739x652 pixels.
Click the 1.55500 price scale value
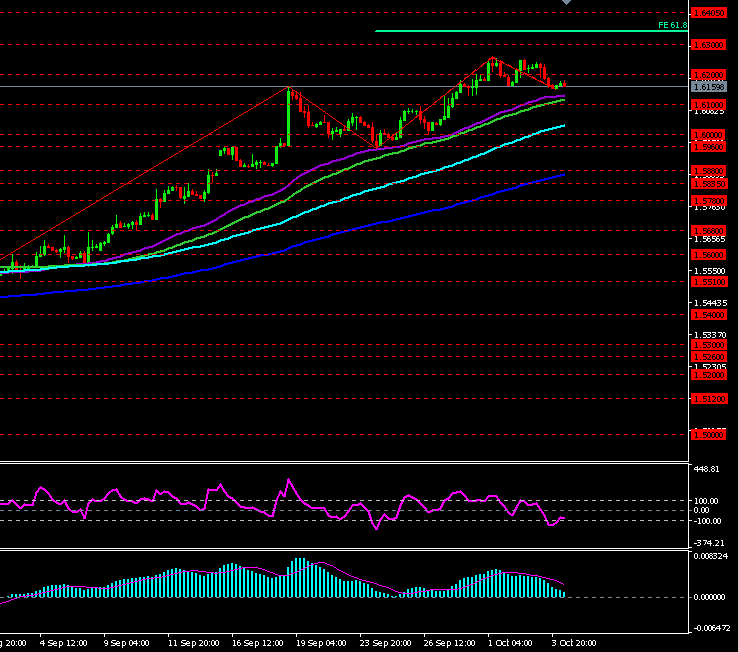[x=710, y=271]
